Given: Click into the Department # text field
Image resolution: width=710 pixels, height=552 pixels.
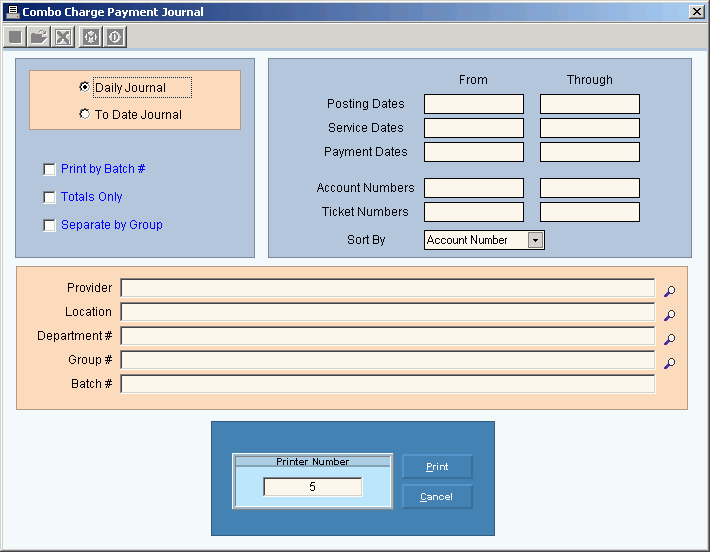Looking at the screenshot, I should coord(388,336).
